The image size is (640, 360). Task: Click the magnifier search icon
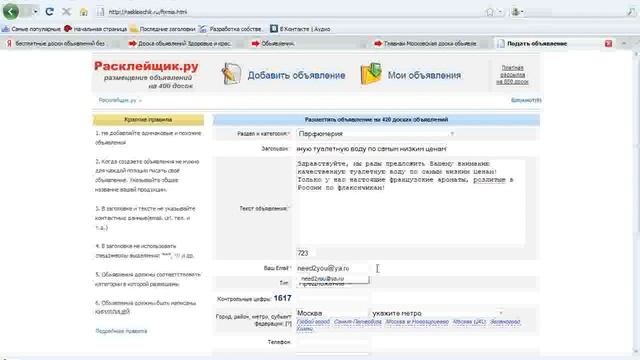tap(631, 12)
